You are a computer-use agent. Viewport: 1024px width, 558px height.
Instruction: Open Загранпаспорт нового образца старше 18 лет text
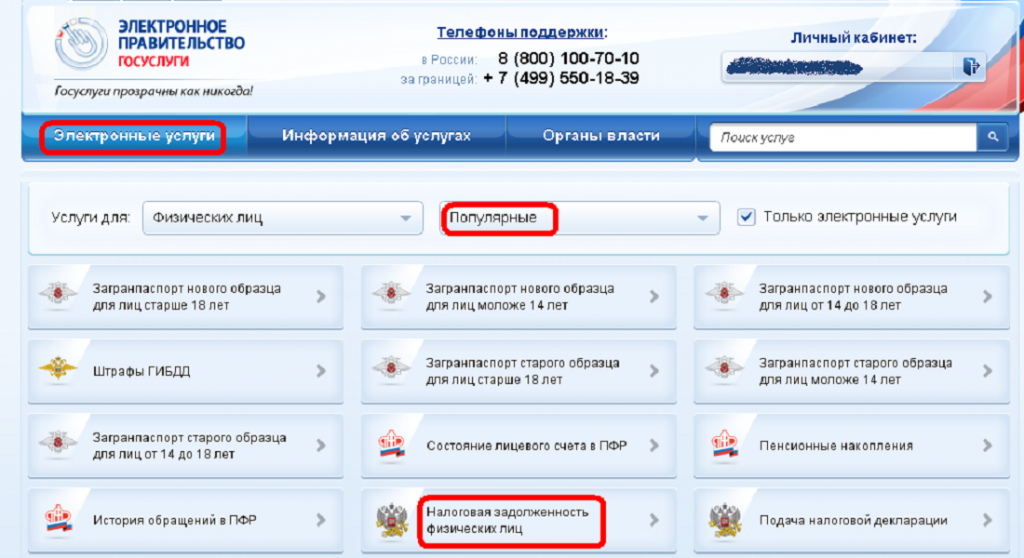(187, 297)
